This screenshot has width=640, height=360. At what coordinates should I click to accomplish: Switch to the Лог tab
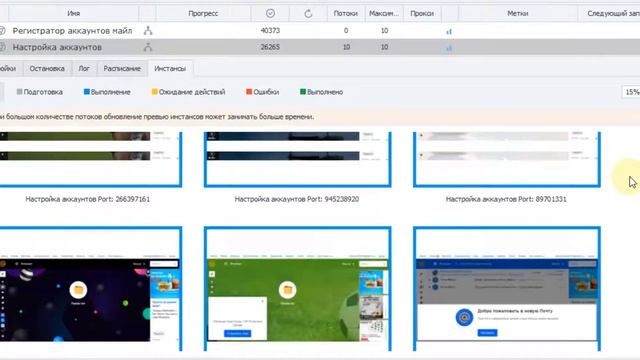84,69
